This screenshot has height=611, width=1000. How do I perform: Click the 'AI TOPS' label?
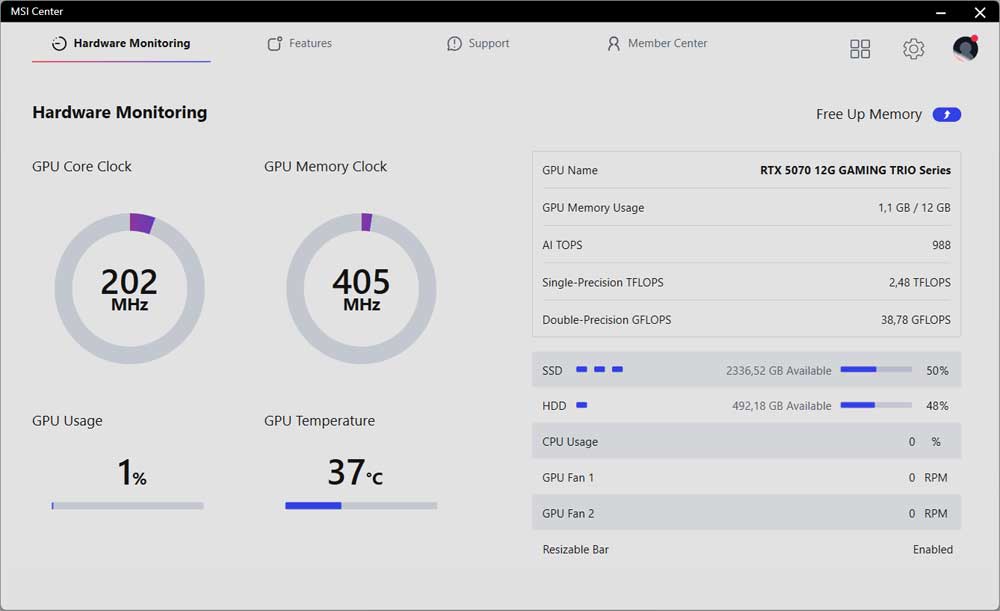[562, 245]
